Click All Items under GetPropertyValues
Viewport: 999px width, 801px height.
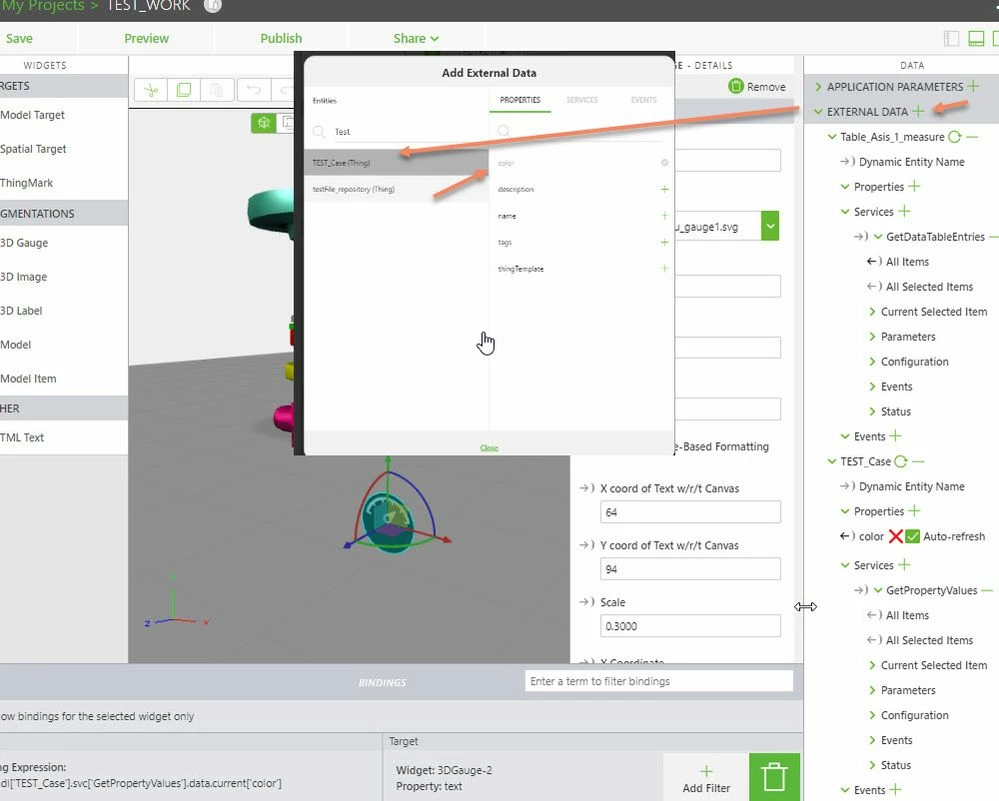point(907,616)
